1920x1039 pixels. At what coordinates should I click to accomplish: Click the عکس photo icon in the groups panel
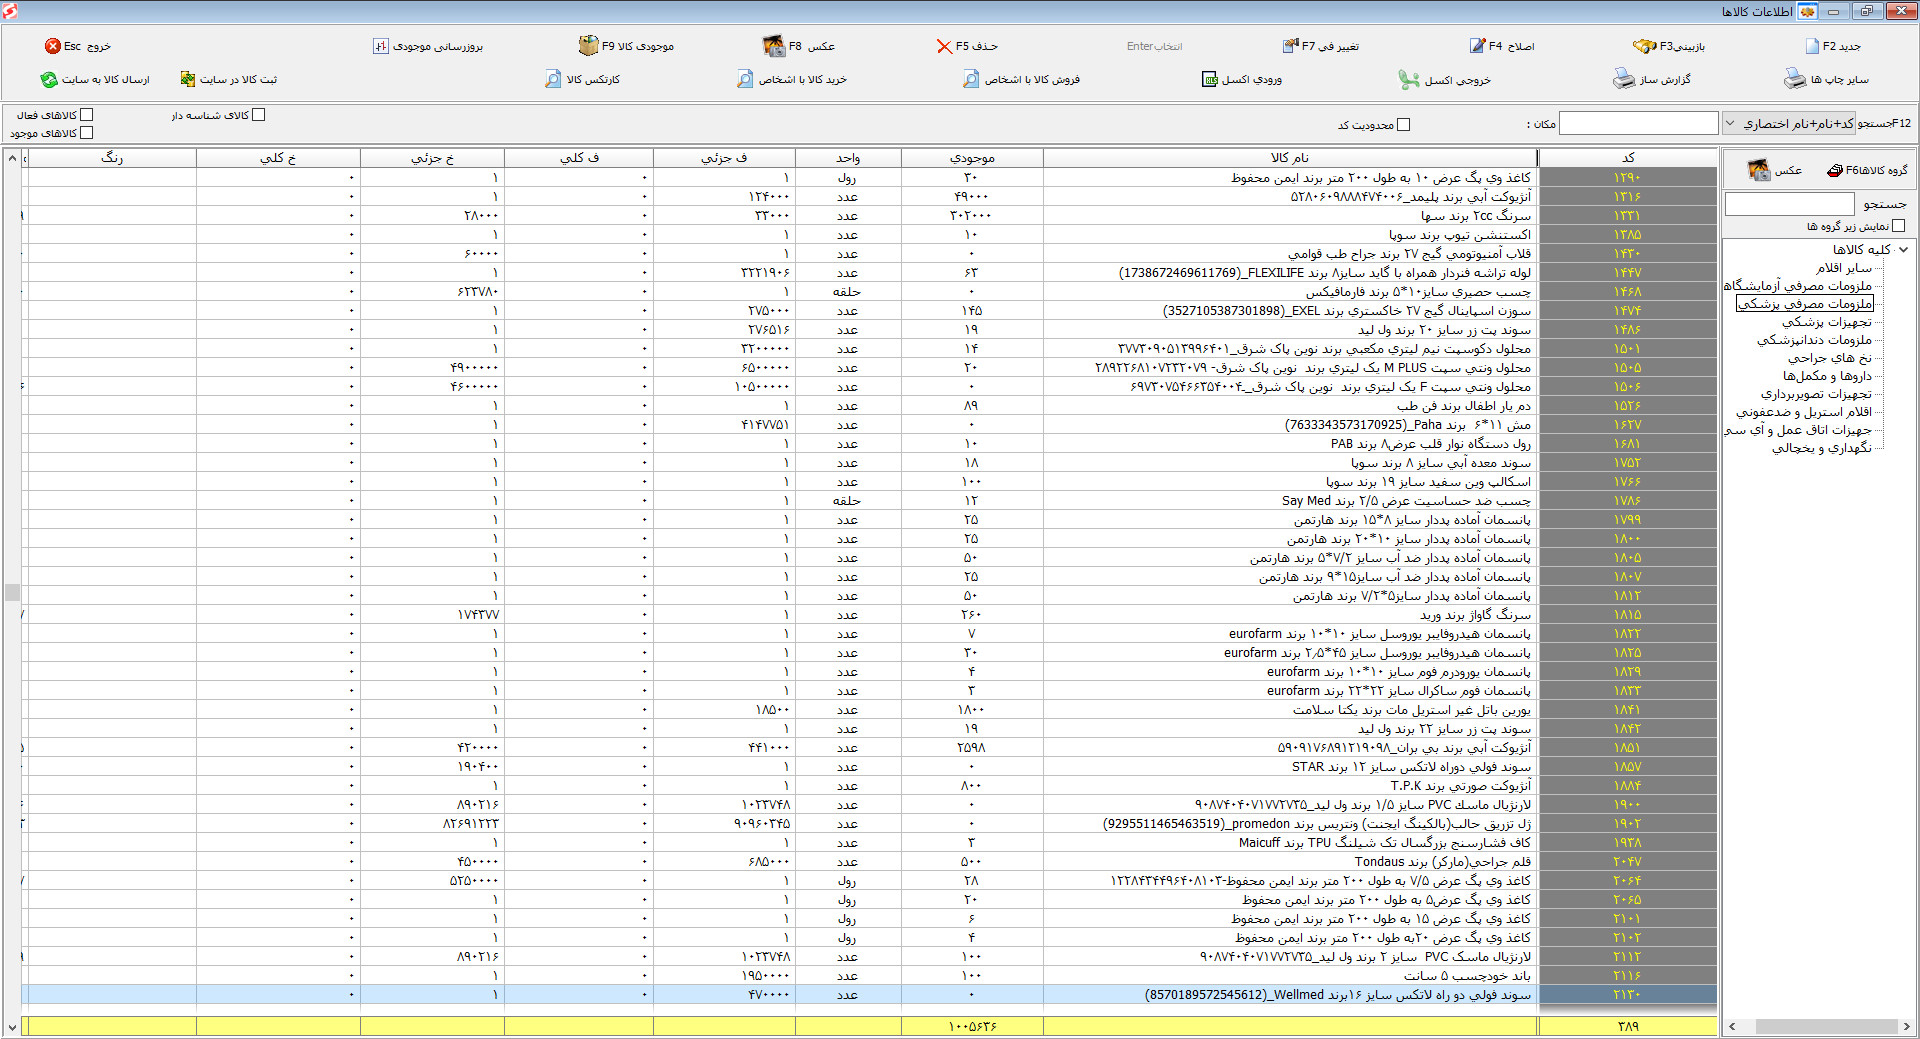1759,170
